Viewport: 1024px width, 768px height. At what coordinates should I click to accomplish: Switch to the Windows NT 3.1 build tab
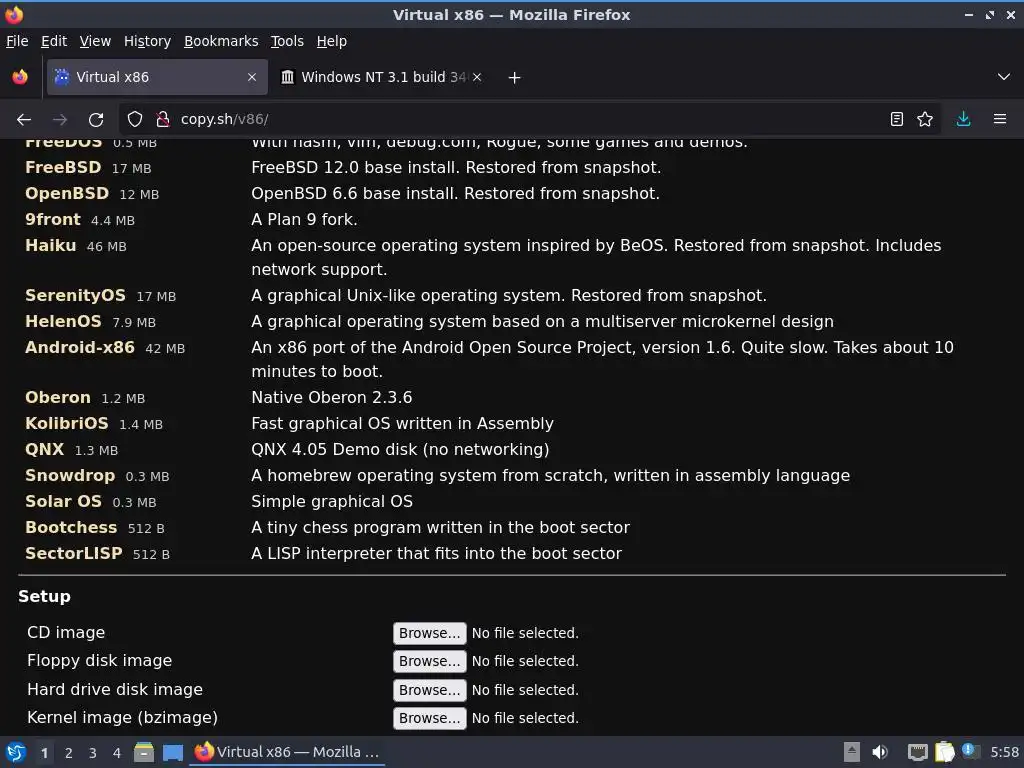coord(382,77)
